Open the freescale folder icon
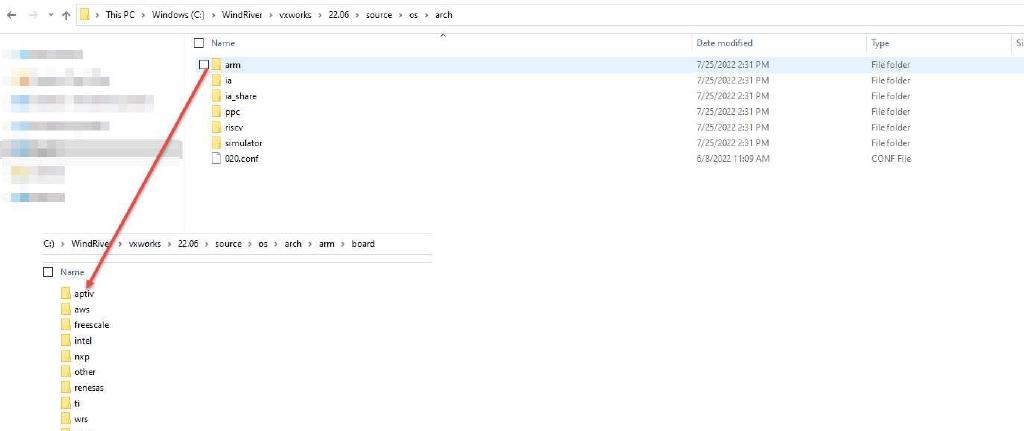The image size is (1024, 431). tap(66, 325)
